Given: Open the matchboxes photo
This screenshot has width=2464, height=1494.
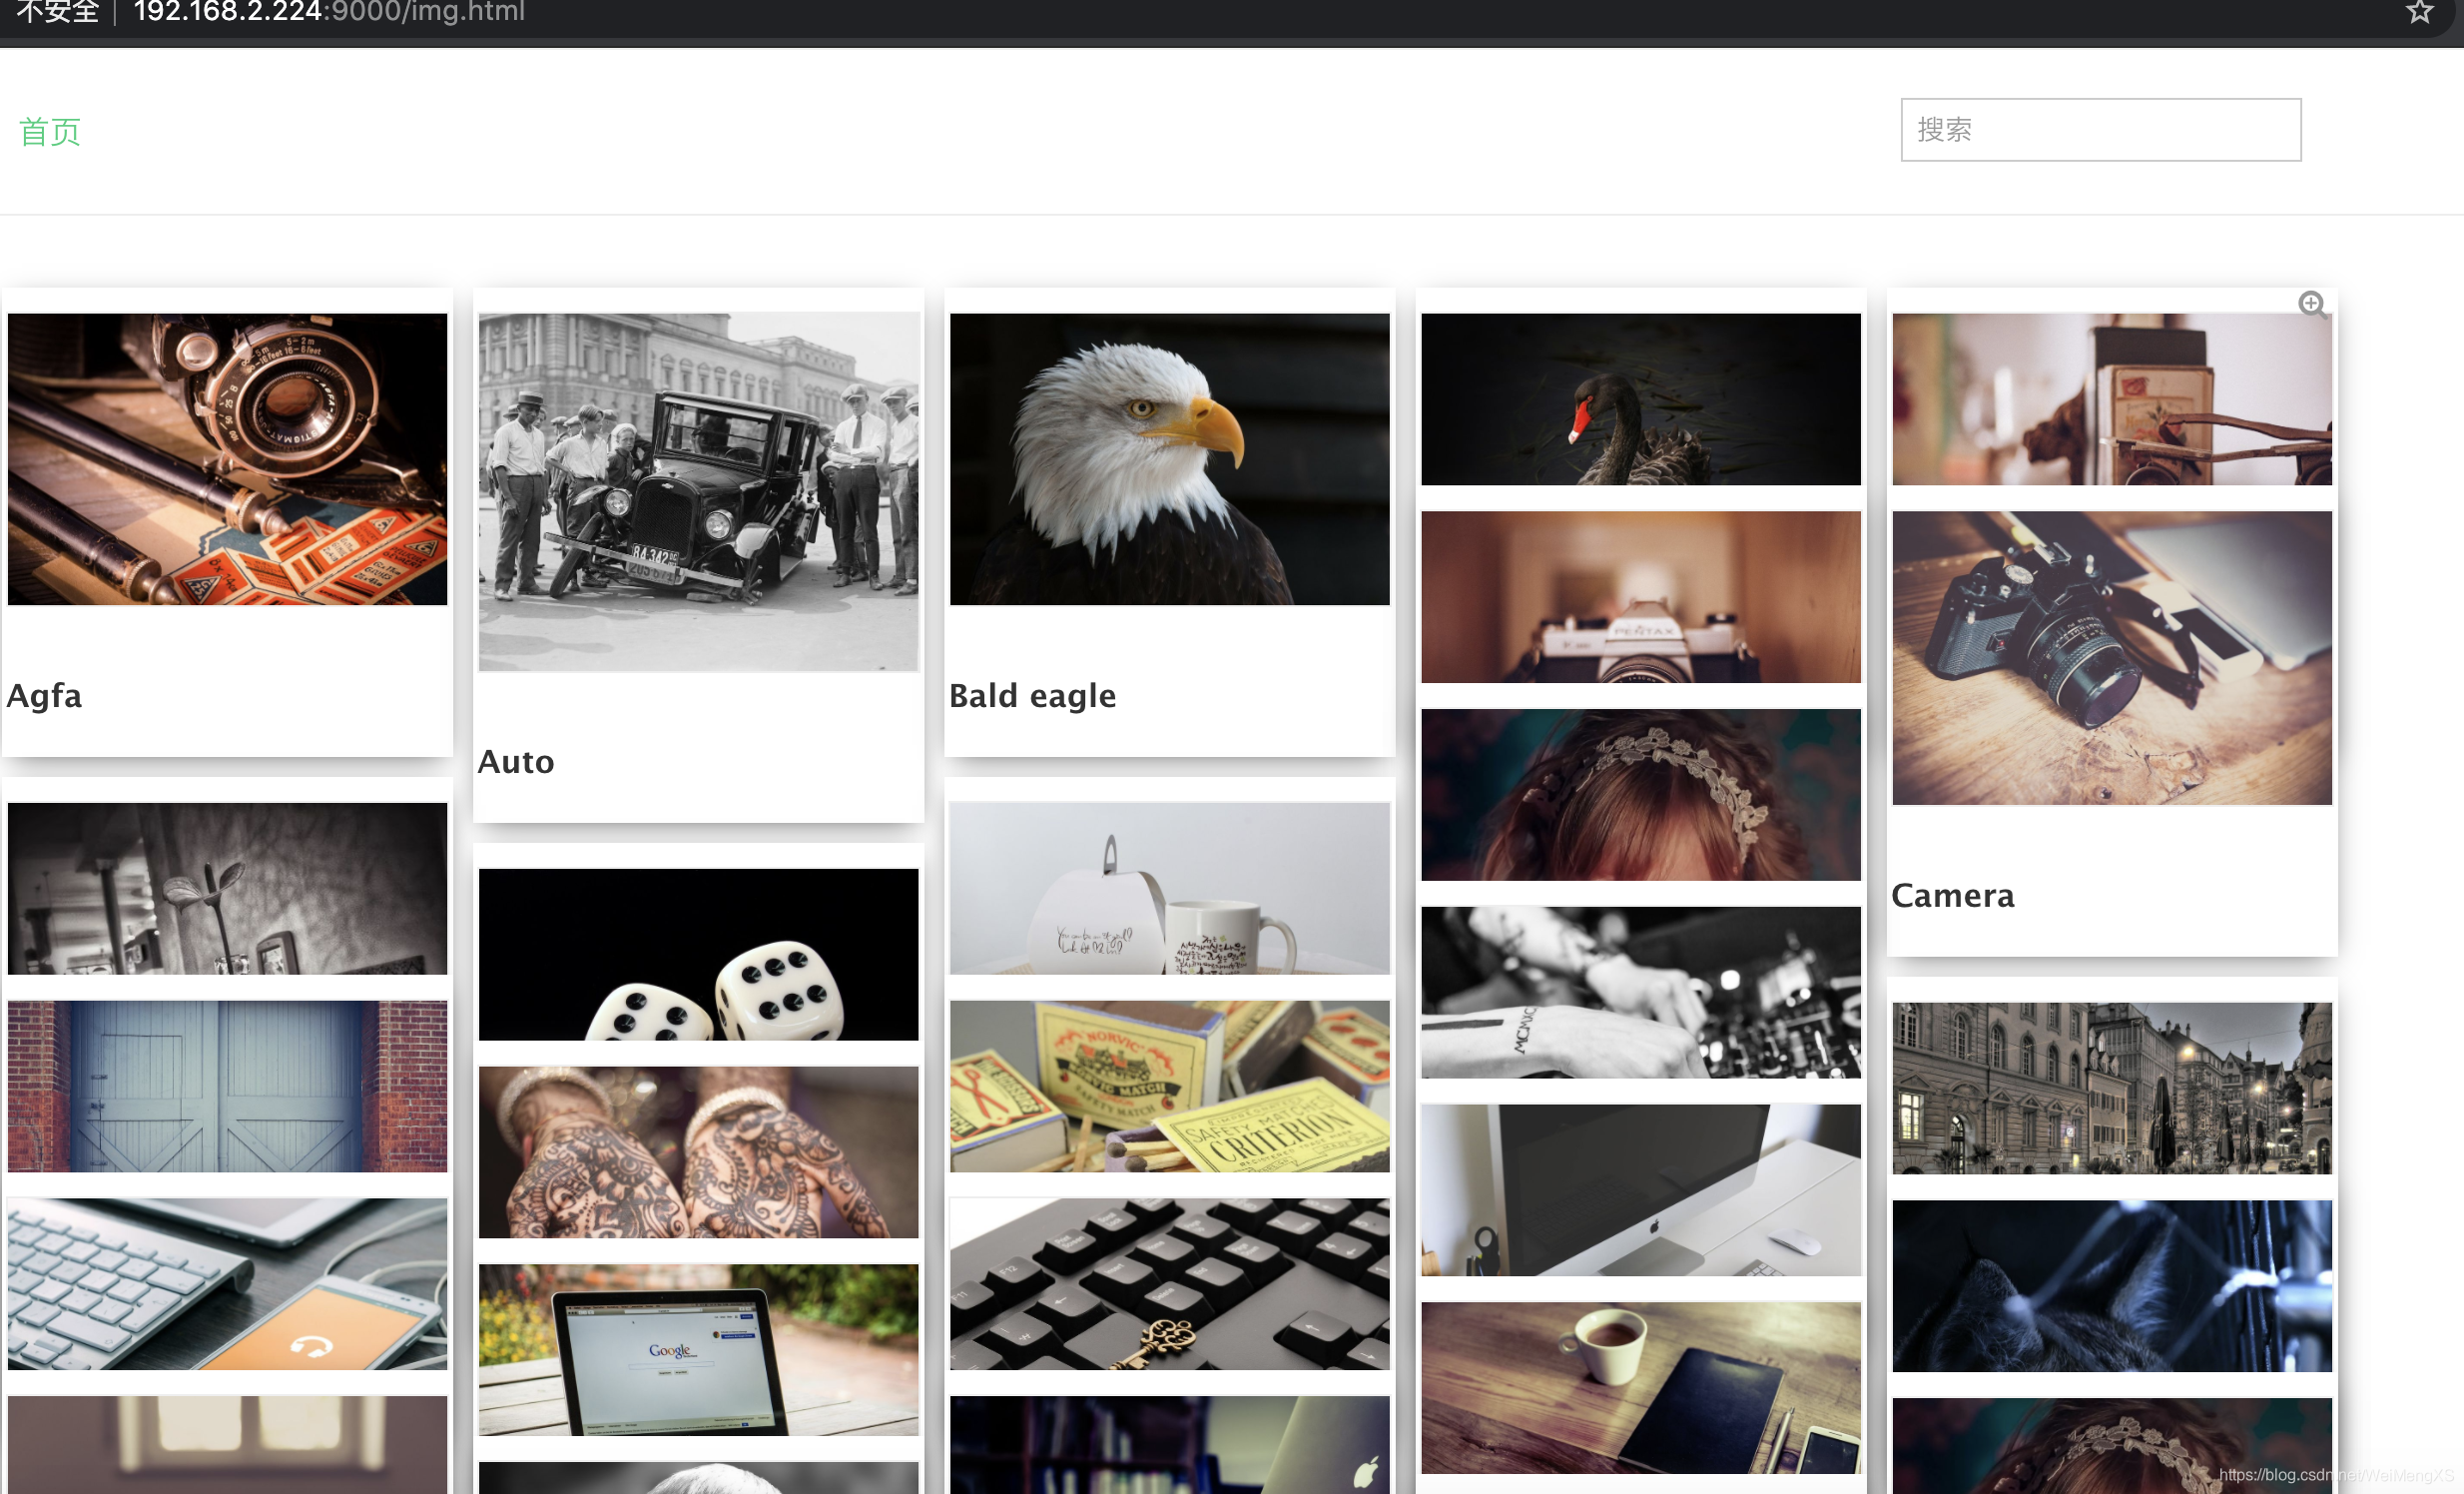Looking at the screenshot, I should (x=1169, y=1086).
